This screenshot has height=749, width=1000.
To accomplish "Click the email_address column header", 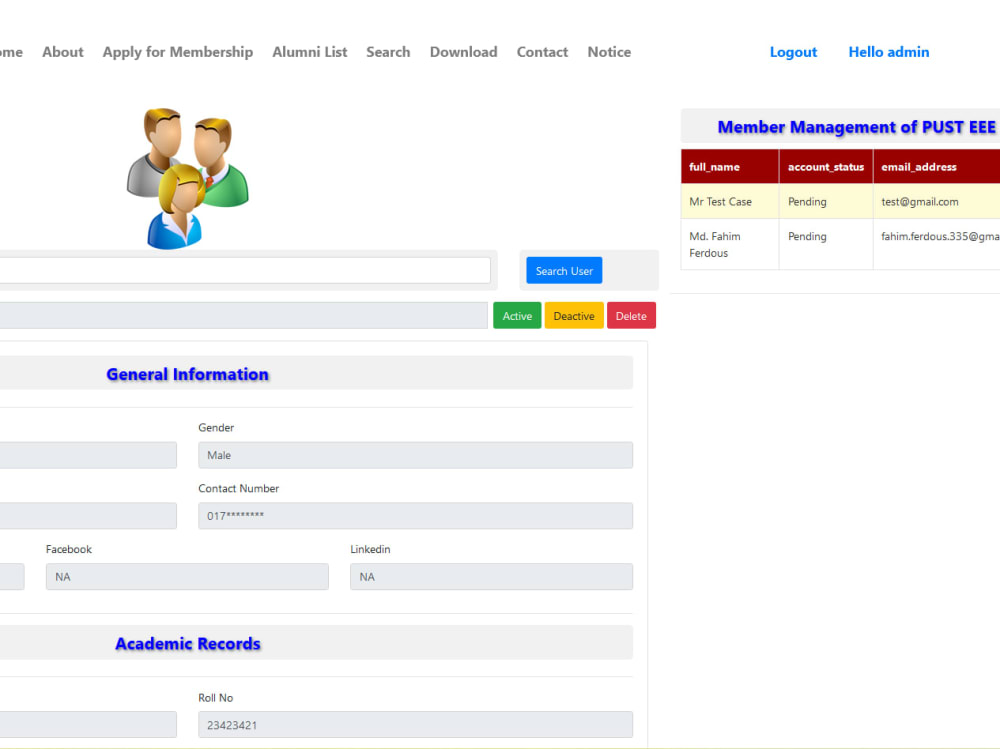I will click(x=936, y=167).
